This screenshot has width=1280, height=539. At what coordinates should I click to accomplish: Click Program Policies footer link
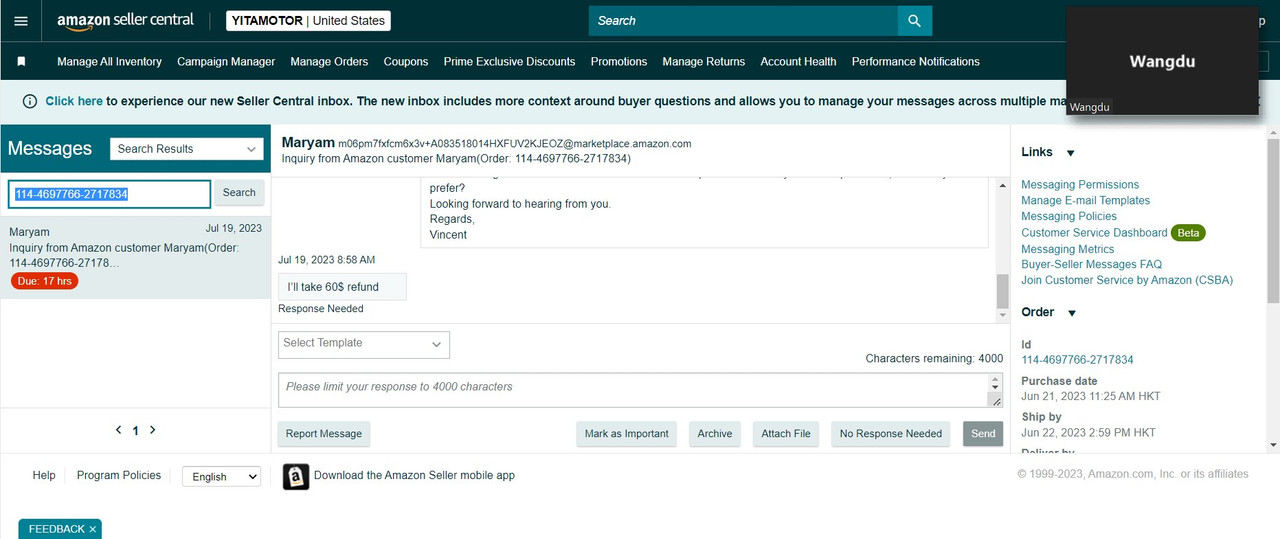pos(119,476)
